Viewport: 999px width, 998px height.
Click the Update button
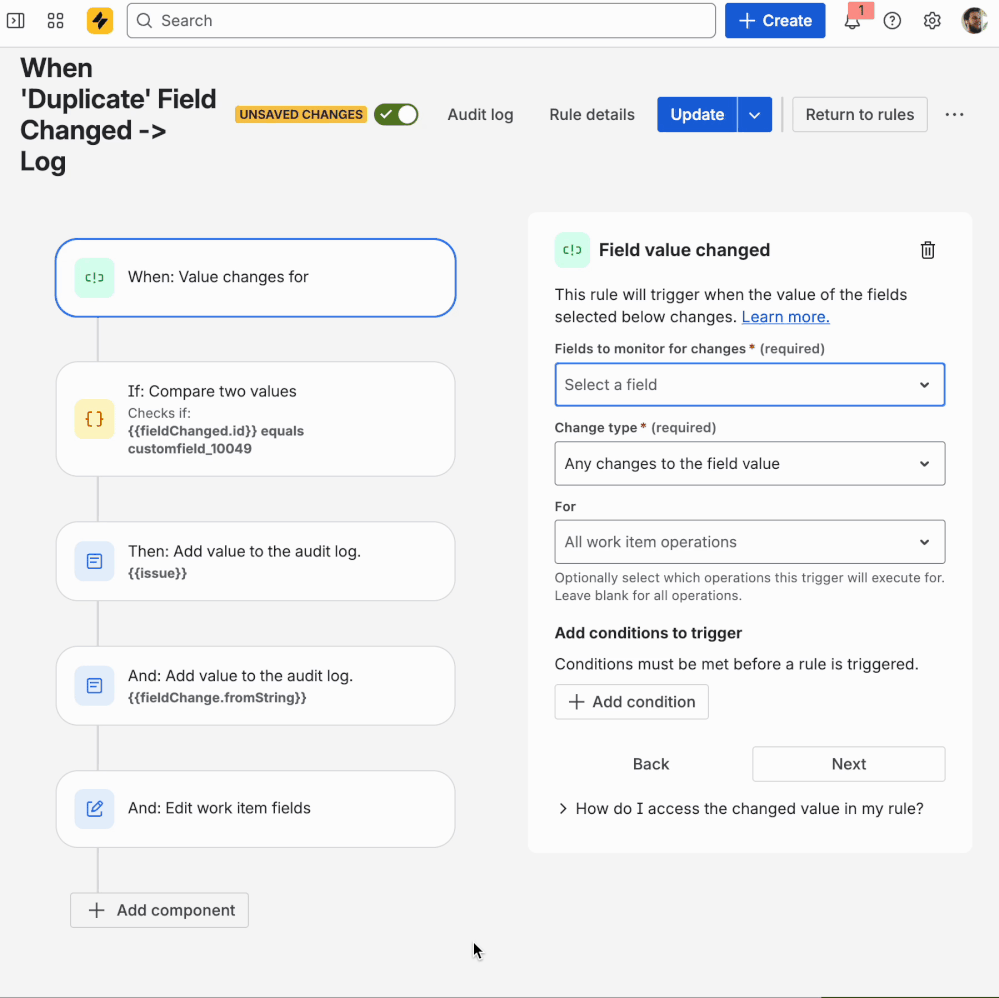[697, 115]
